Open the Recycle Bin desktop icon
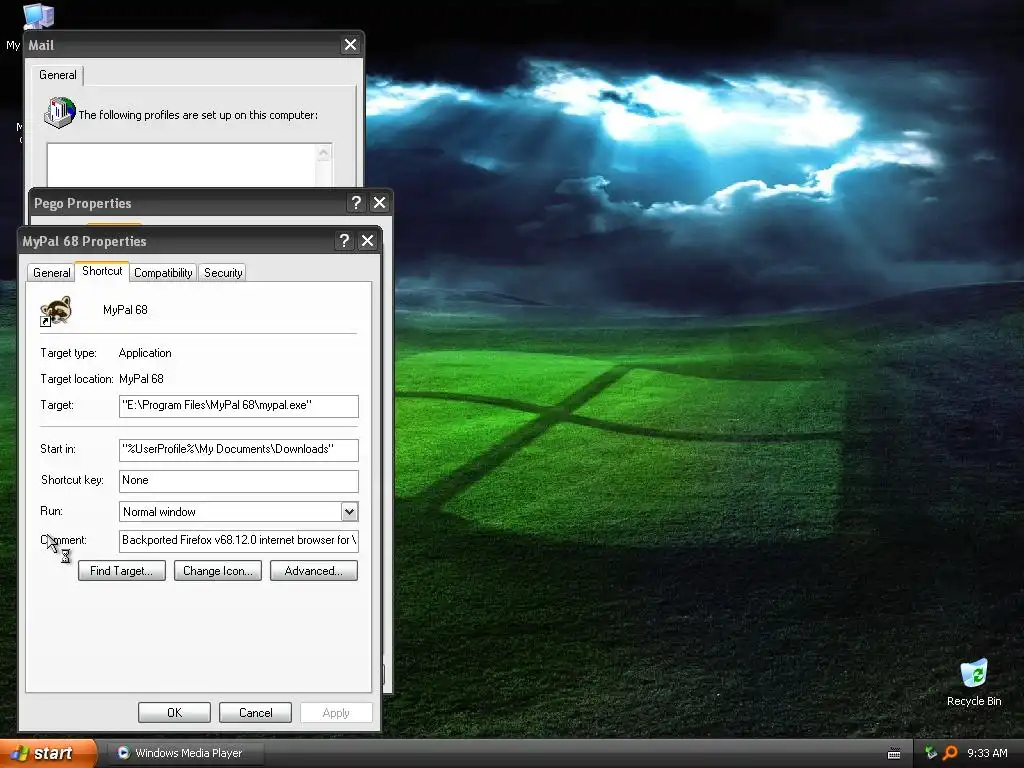Image resolution: width=1024 pixels, height=768 pixels. pyautogui.click(x=974, y=683)
